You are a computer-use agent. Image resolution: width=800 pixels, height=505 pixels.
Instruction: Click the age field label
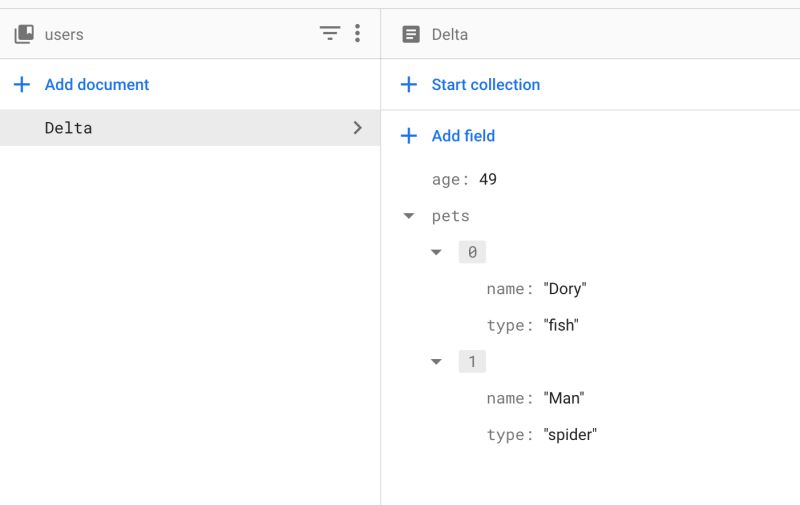(450, 180)
